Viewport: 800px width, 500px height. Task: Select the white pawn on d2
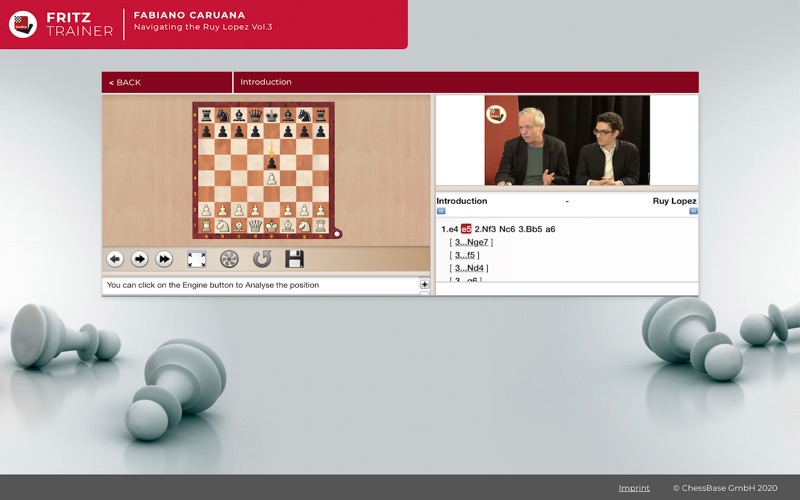[x=255, y=210]
